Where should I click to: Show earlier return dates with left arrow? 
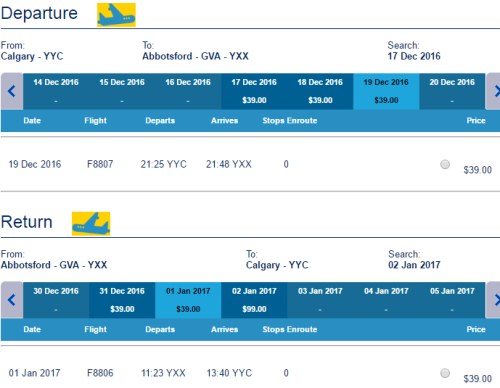12,300
